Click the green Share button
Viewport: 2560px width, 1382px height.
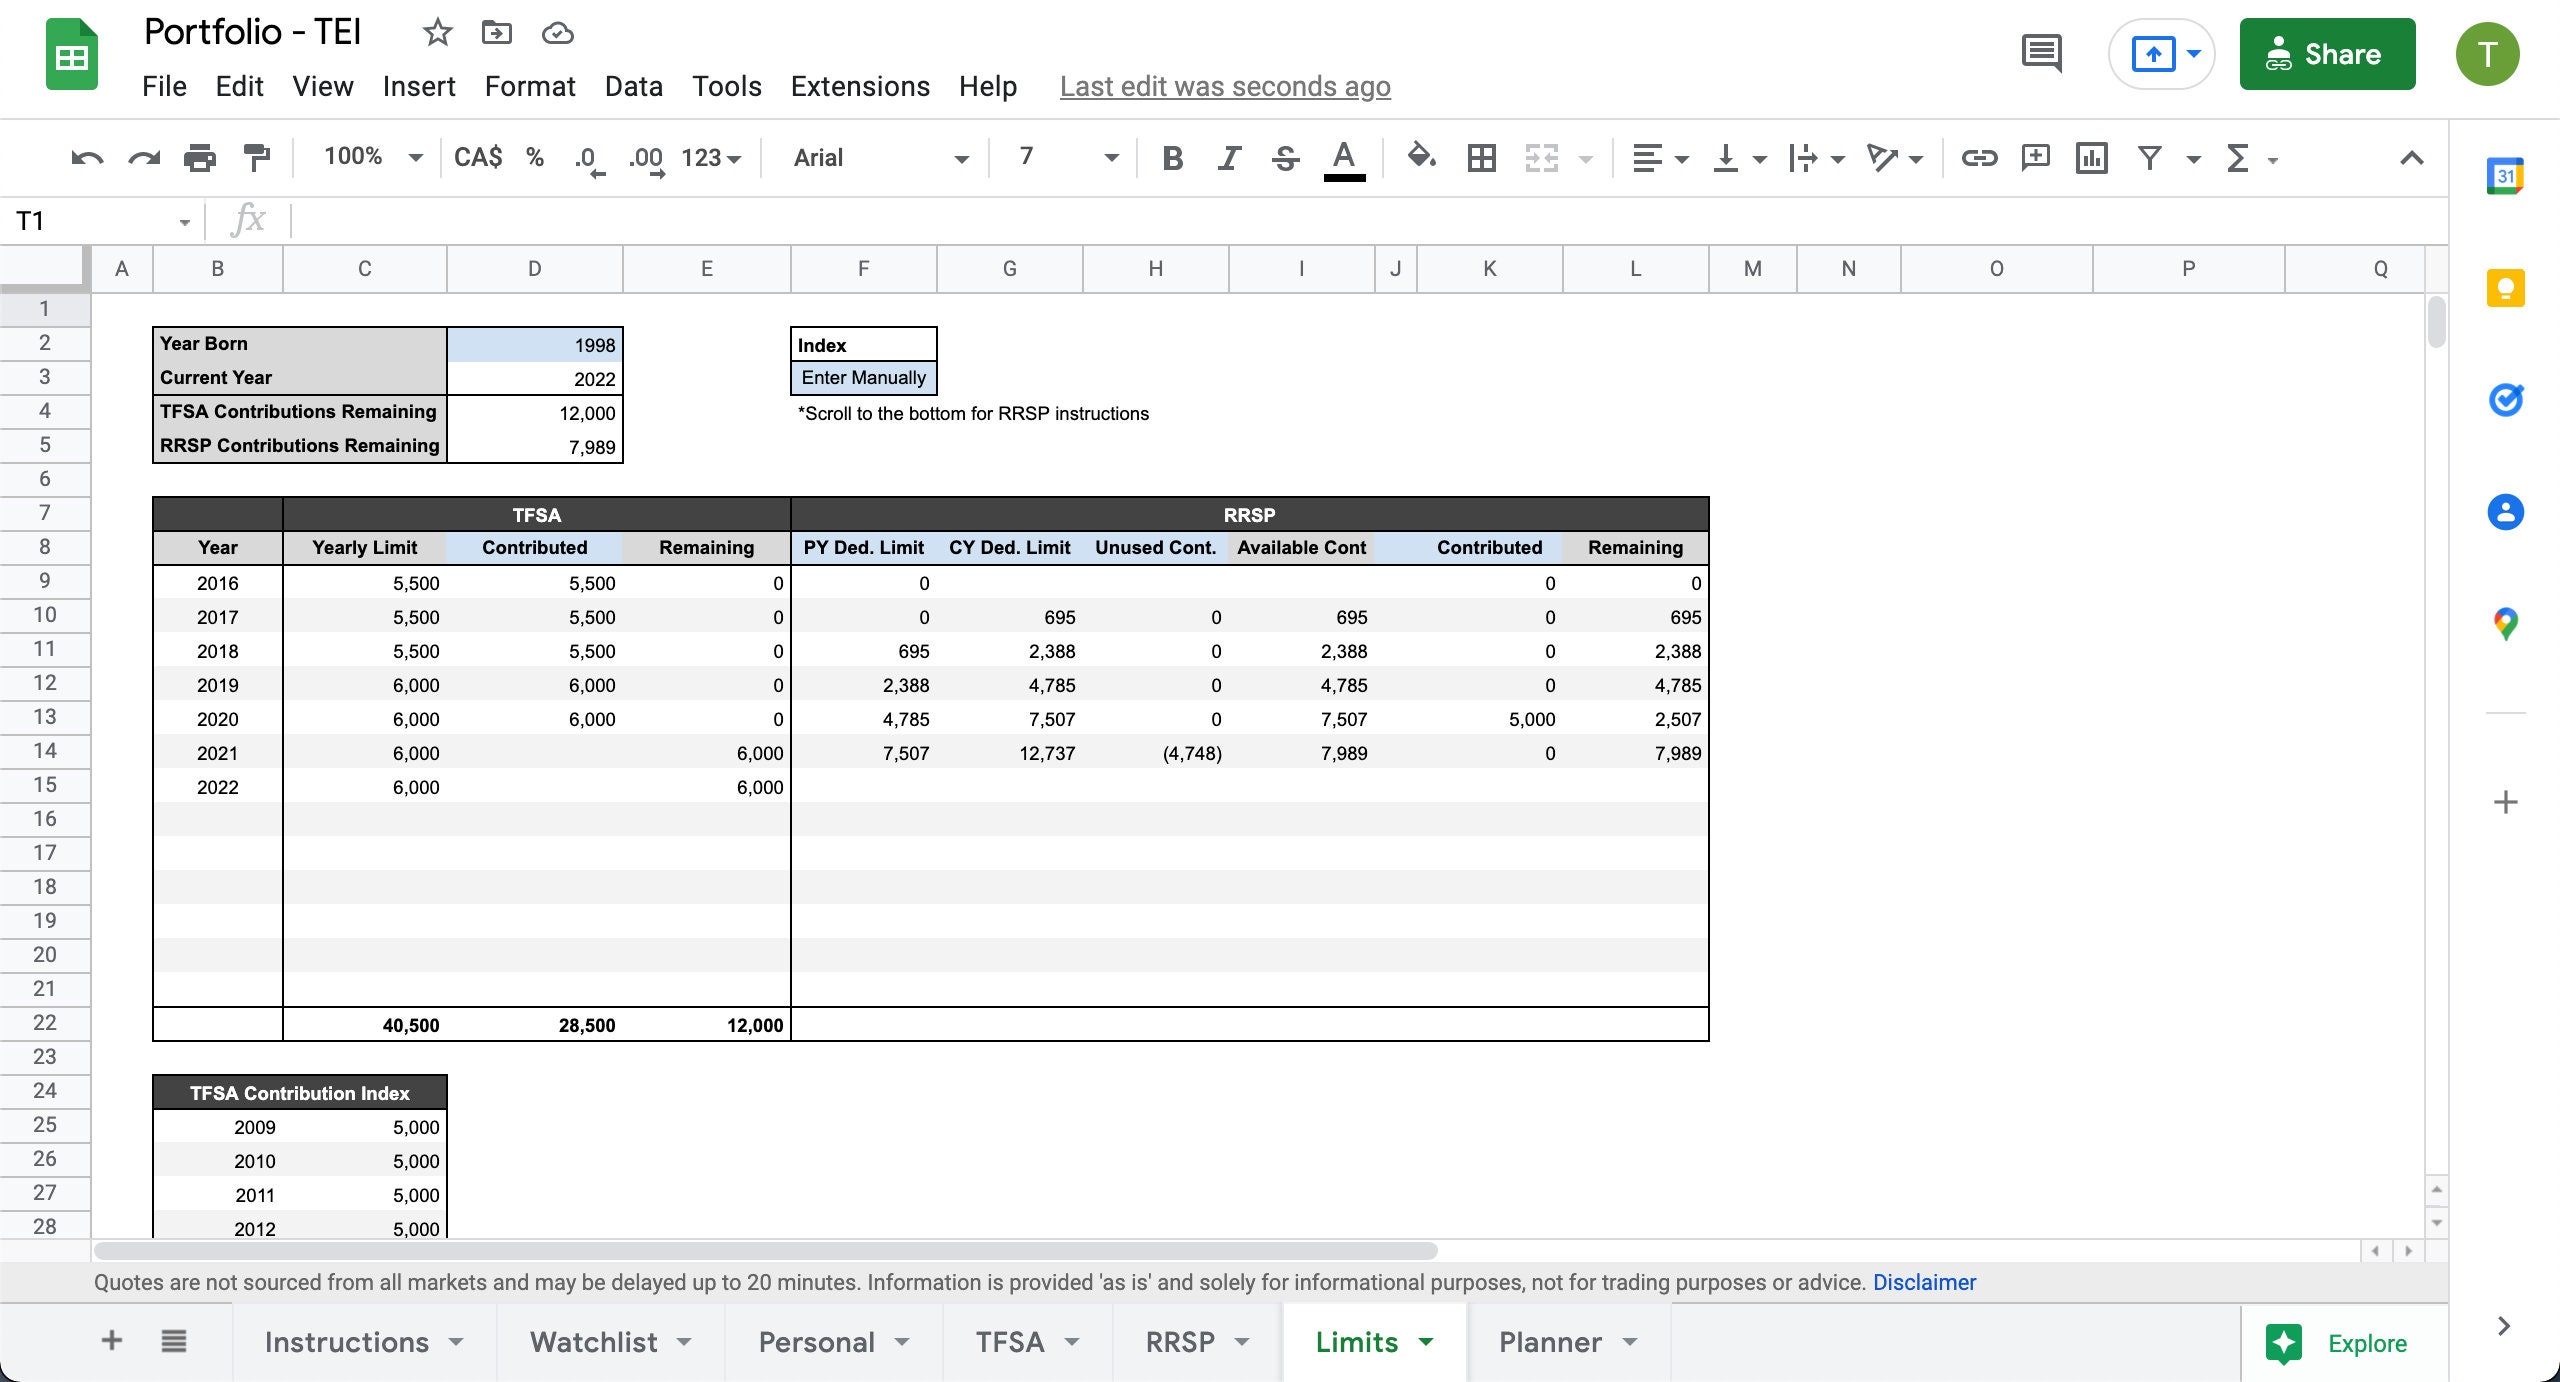click(x=2327, y=54)
